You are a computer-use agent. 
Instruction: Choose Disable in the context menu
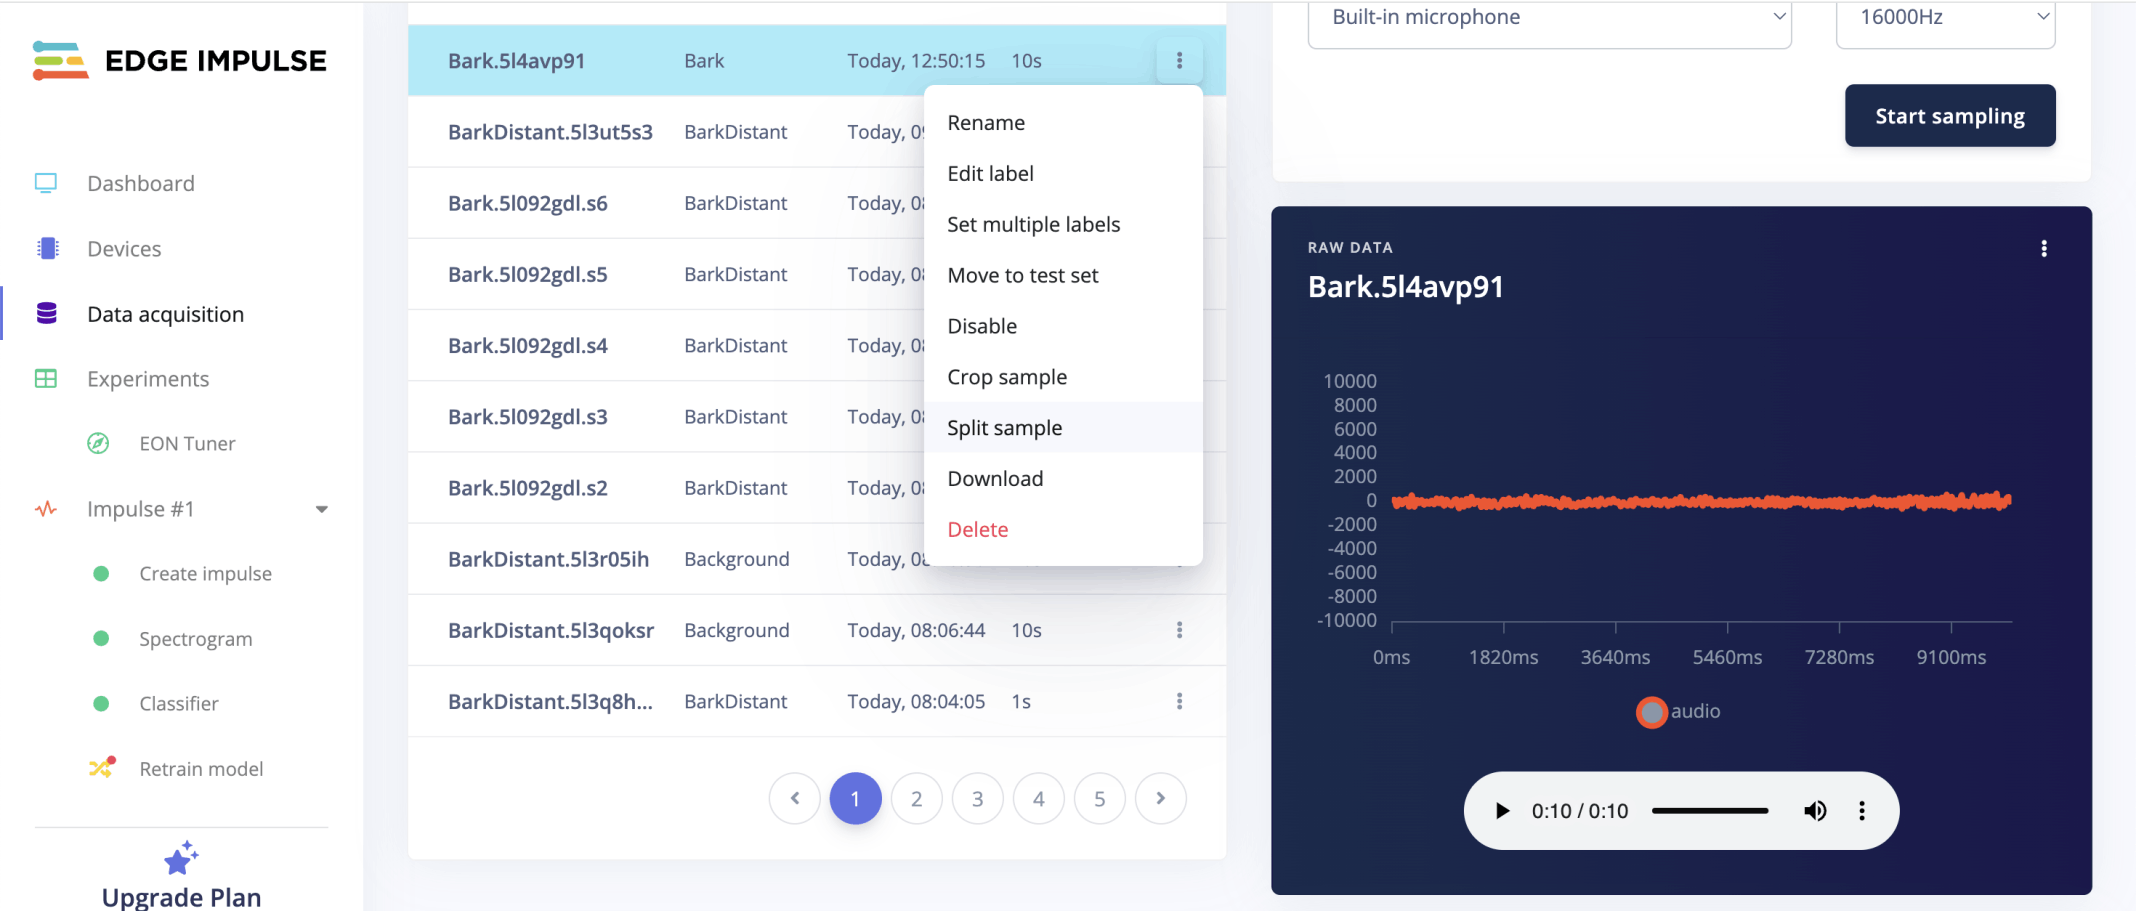point(1063,327)
